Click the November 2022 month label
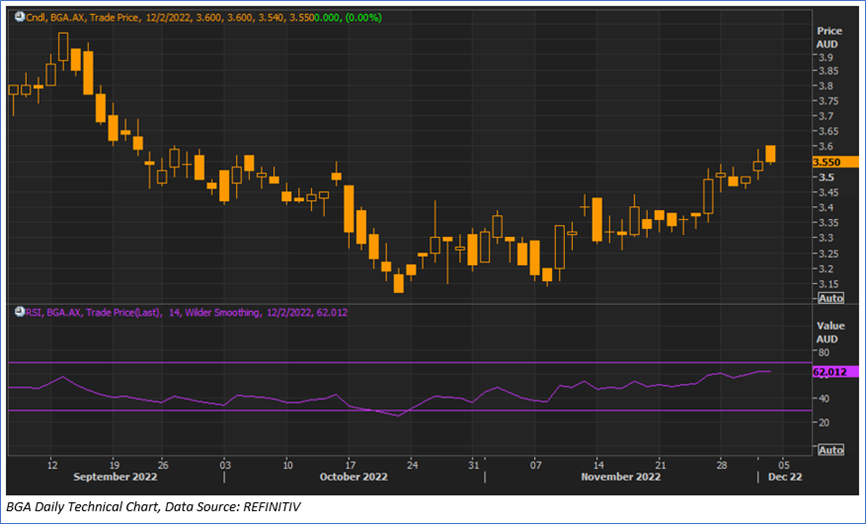 pyautogui.click(x=621, y=477)
